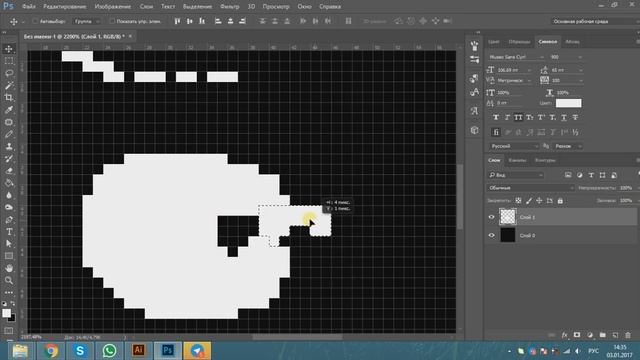Select the Pen tool

[x=9, y=220]
